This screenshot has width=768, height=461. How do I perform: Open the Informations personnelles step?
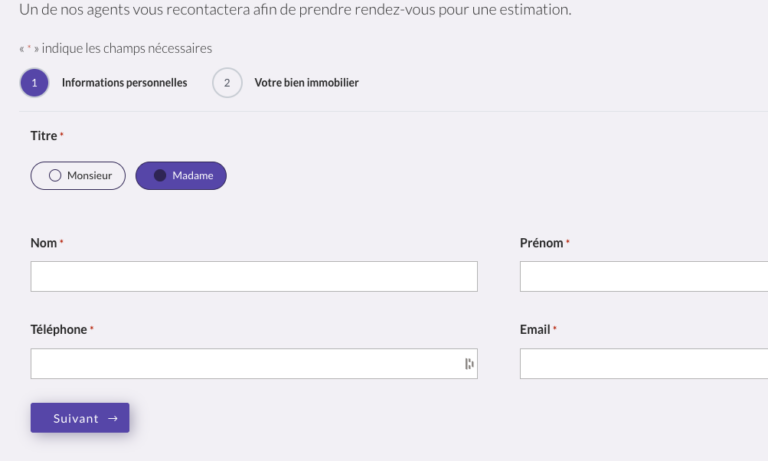[124, 83]
